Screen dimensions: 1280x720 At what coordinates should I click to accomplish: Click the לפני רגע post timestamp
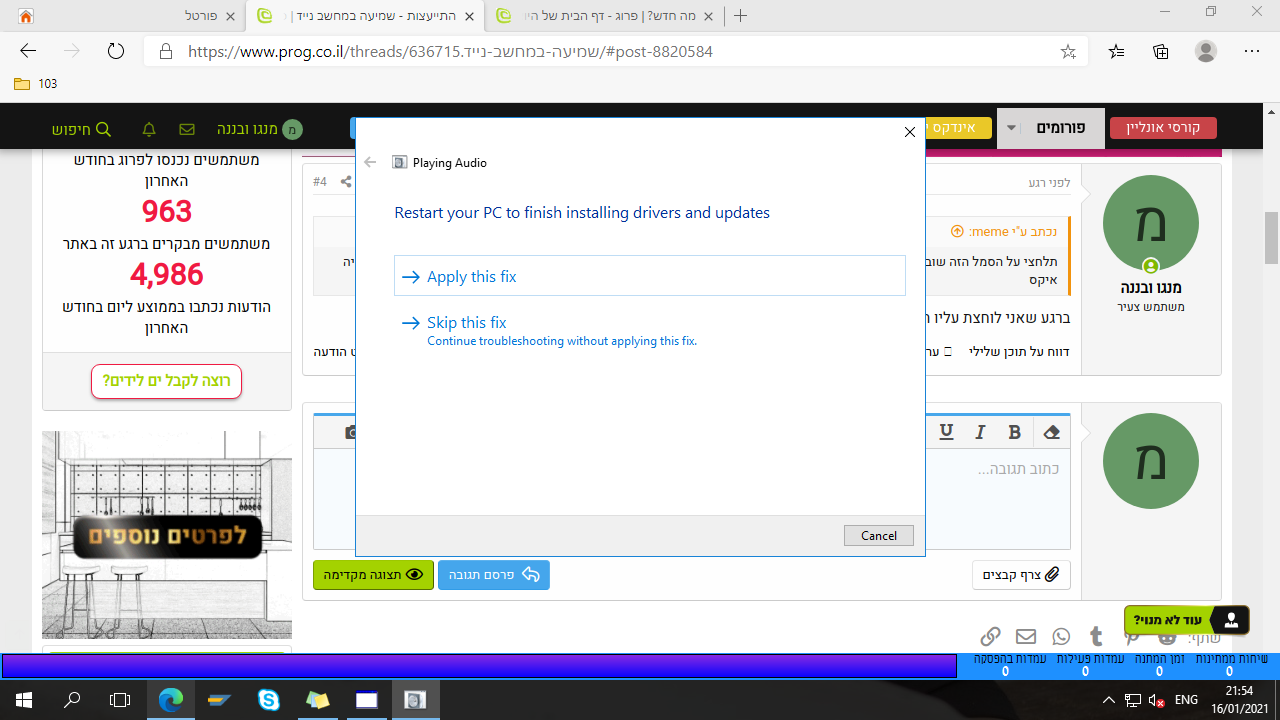coord(1049,183)
